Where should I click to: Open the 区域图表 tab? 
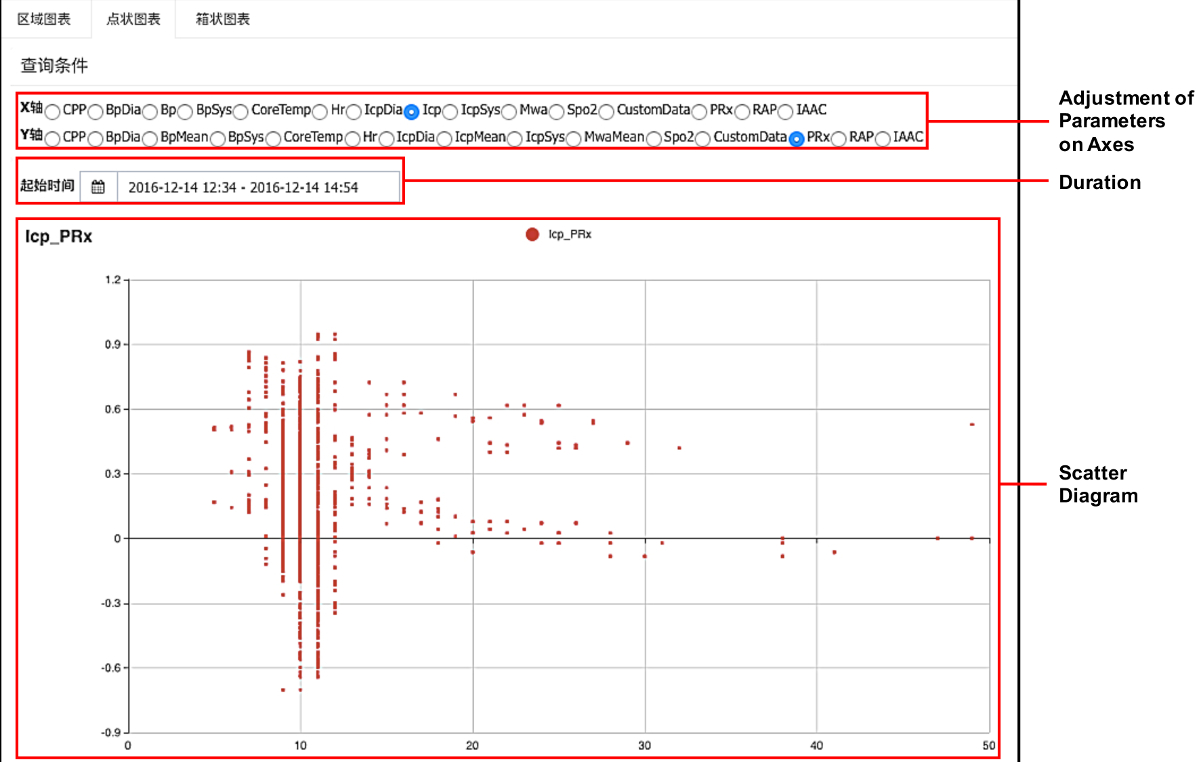[x=45, y=19]
